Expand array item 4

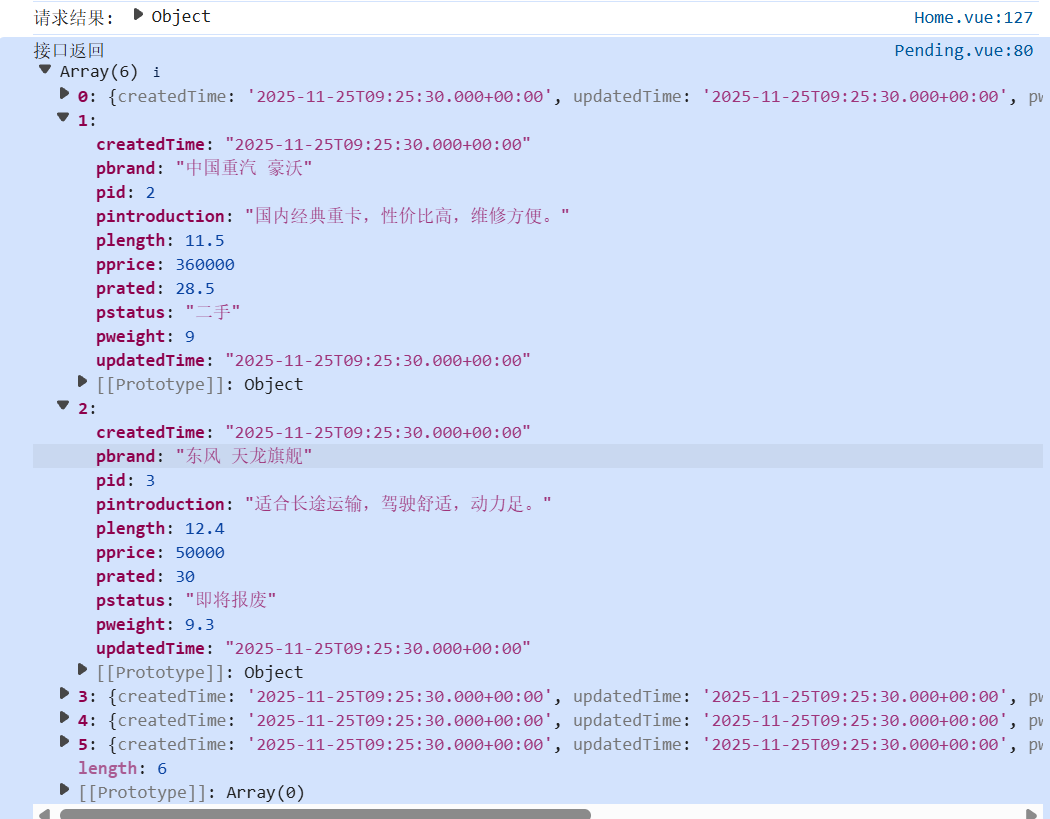[x=64, y=718]
